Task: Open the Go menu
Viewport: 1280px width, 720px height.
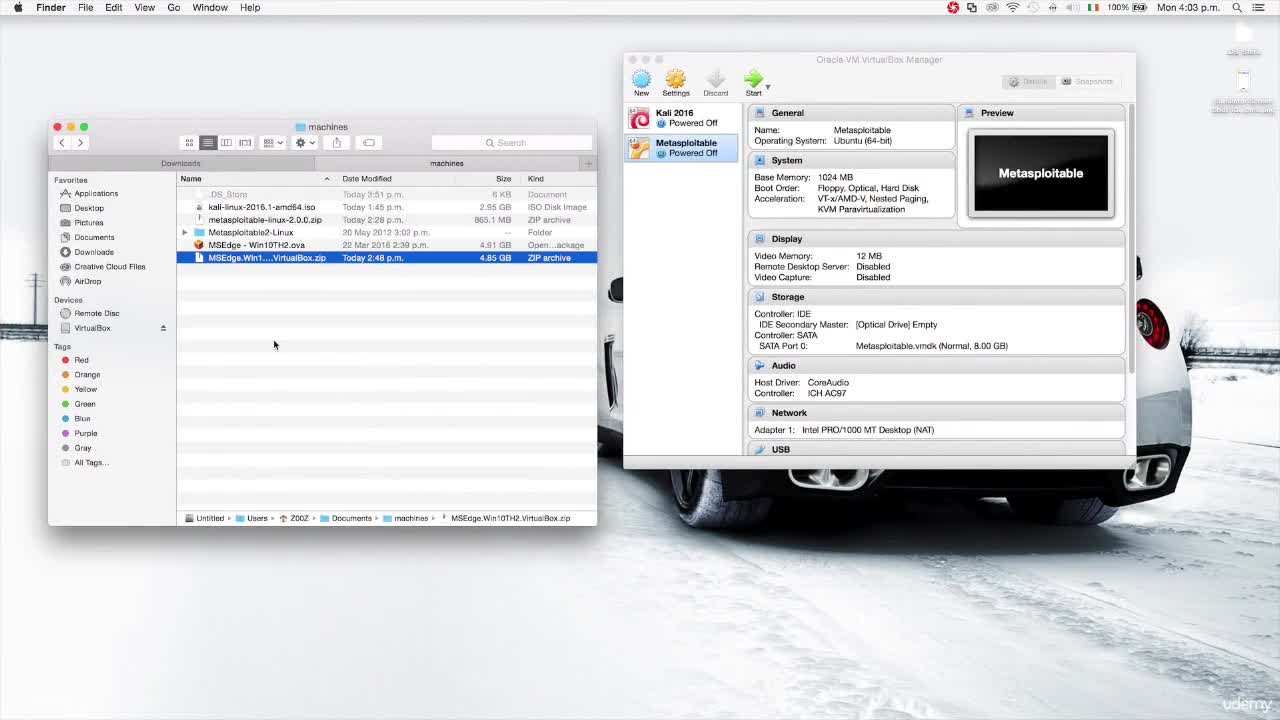Action: [x=174, y=7]
